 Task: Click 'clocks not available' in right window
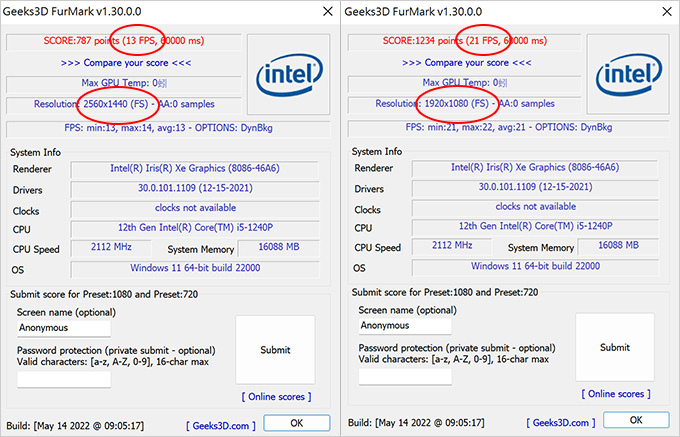[535, 207]
